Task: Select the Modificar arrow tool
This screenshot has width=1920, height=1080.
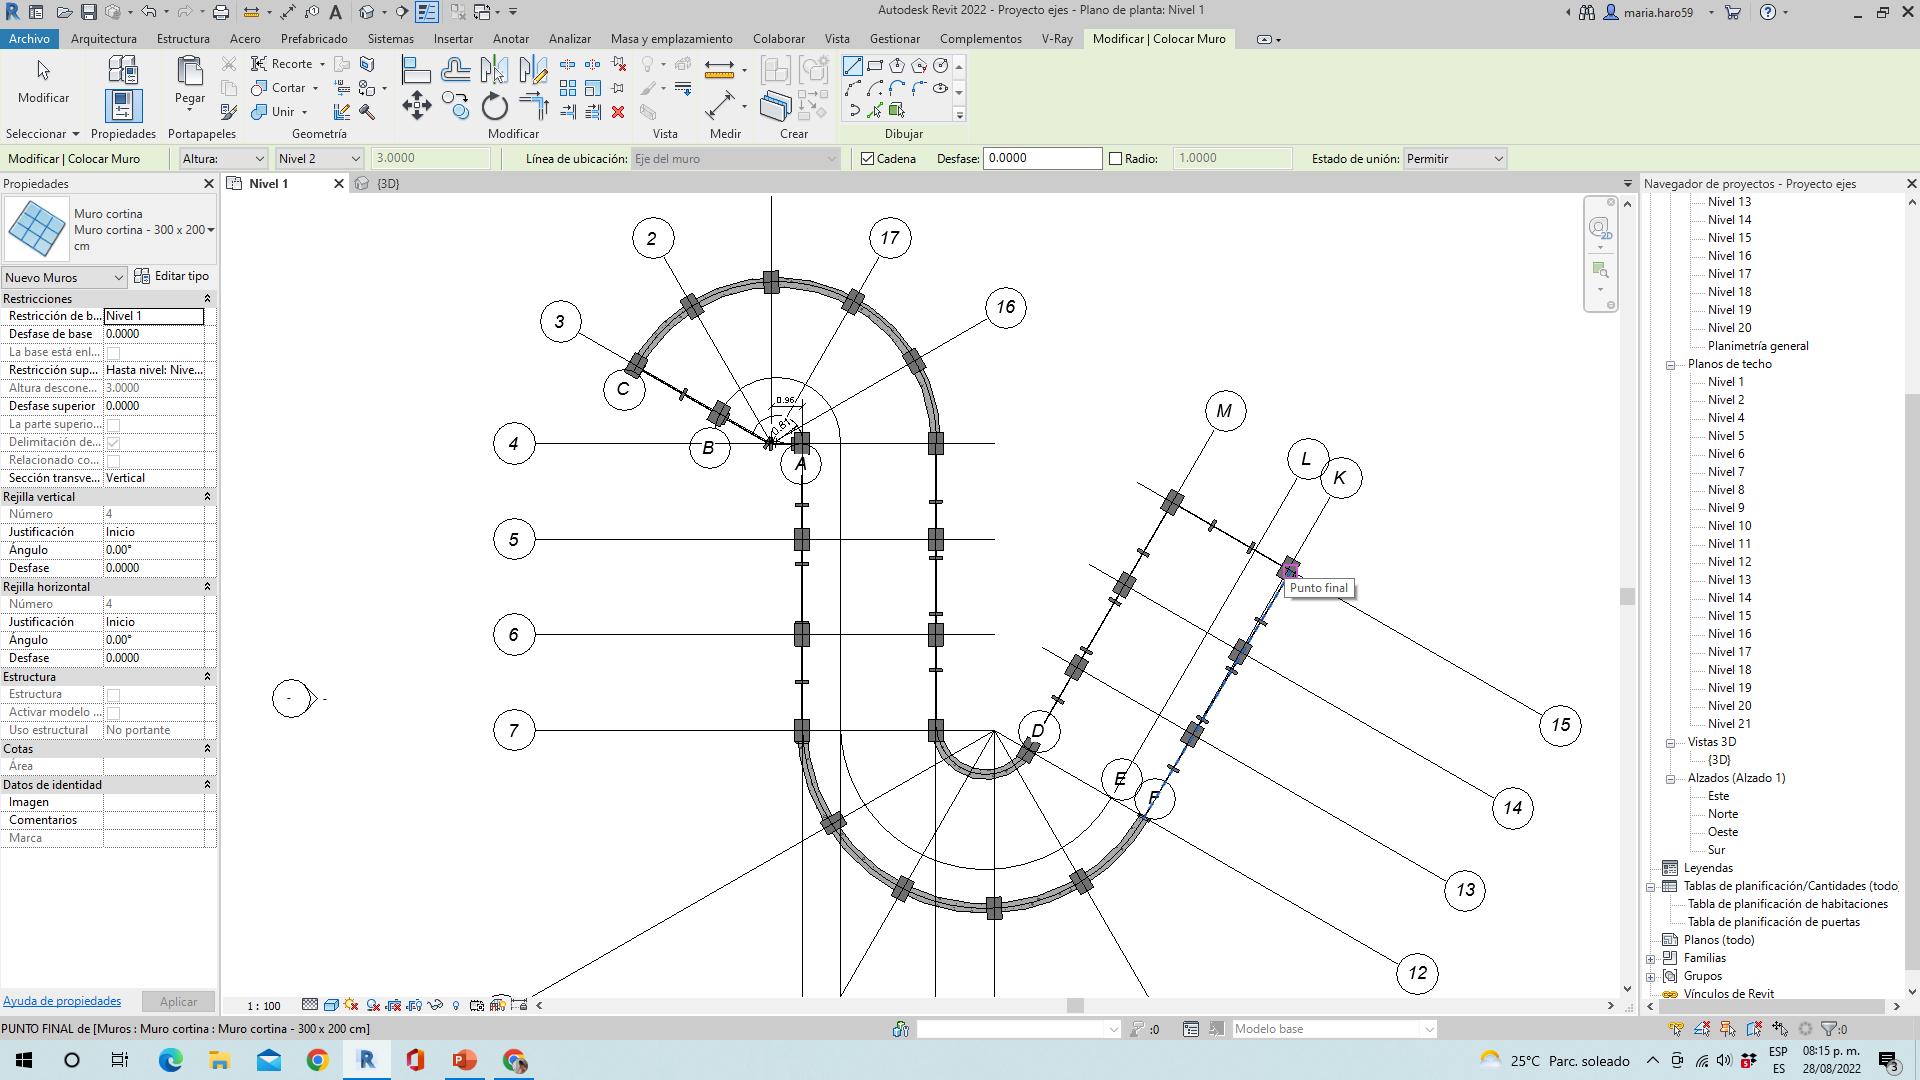Action: tap(43, 70)
